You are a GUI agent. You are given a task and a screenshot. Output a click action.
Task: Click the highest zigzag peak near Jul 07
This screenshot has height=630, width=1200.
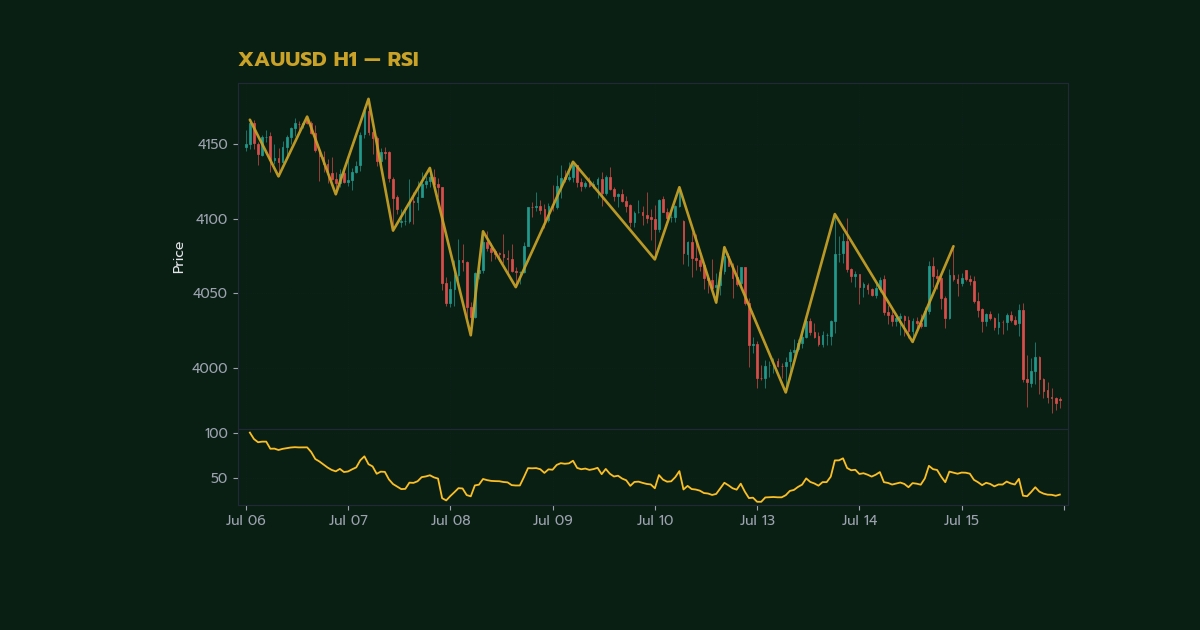pos(369,99)
